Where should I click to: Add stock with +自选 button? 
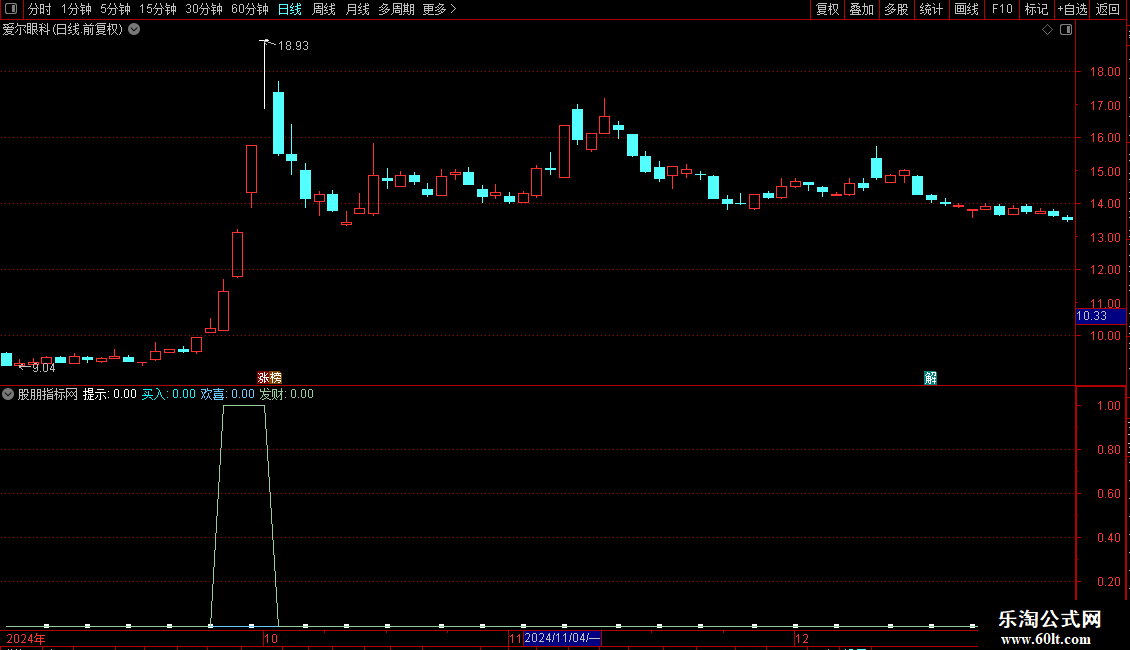[x=1072, y=9]
